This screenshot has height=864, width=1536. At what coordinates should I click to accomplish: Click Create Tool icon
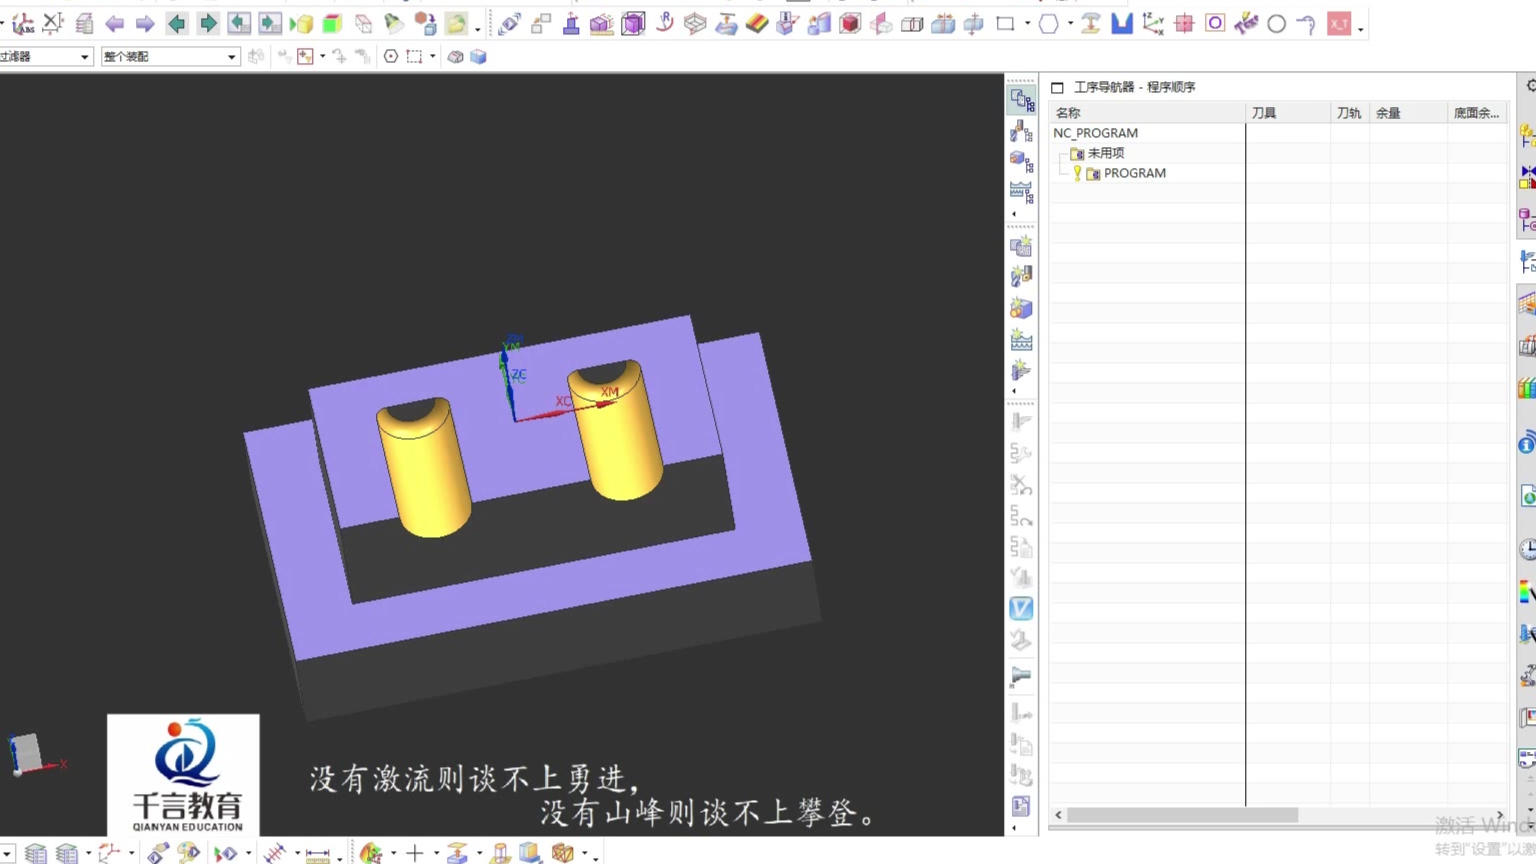(1021, 277)
